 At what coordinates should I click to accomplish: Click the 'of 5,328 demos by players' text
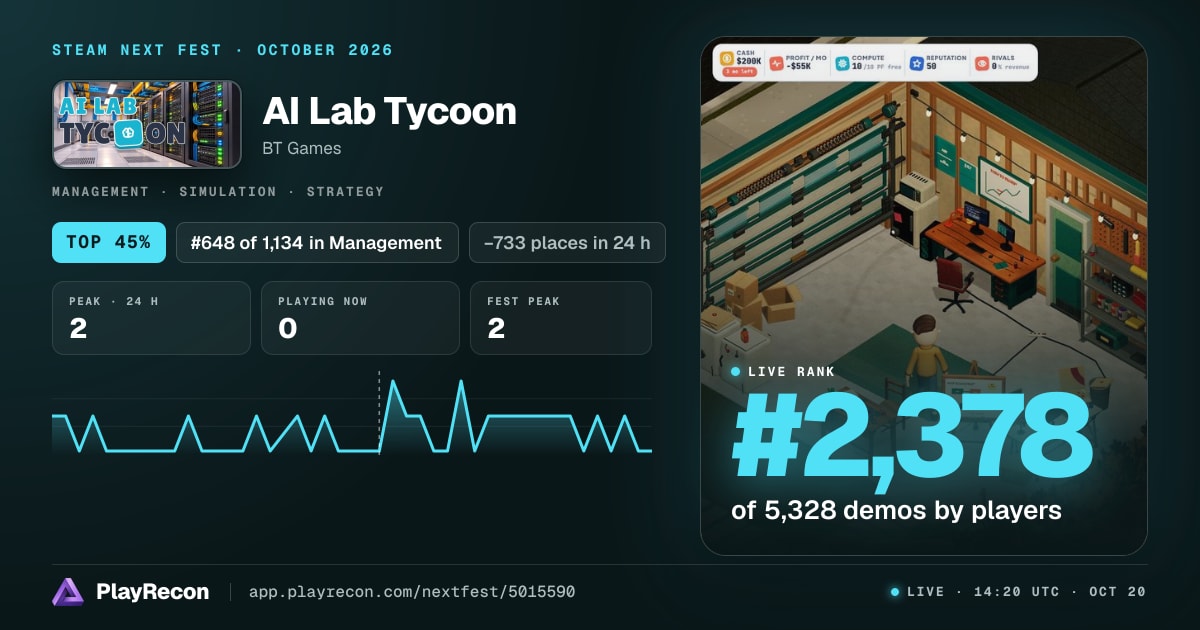click(x=896, y=511)
